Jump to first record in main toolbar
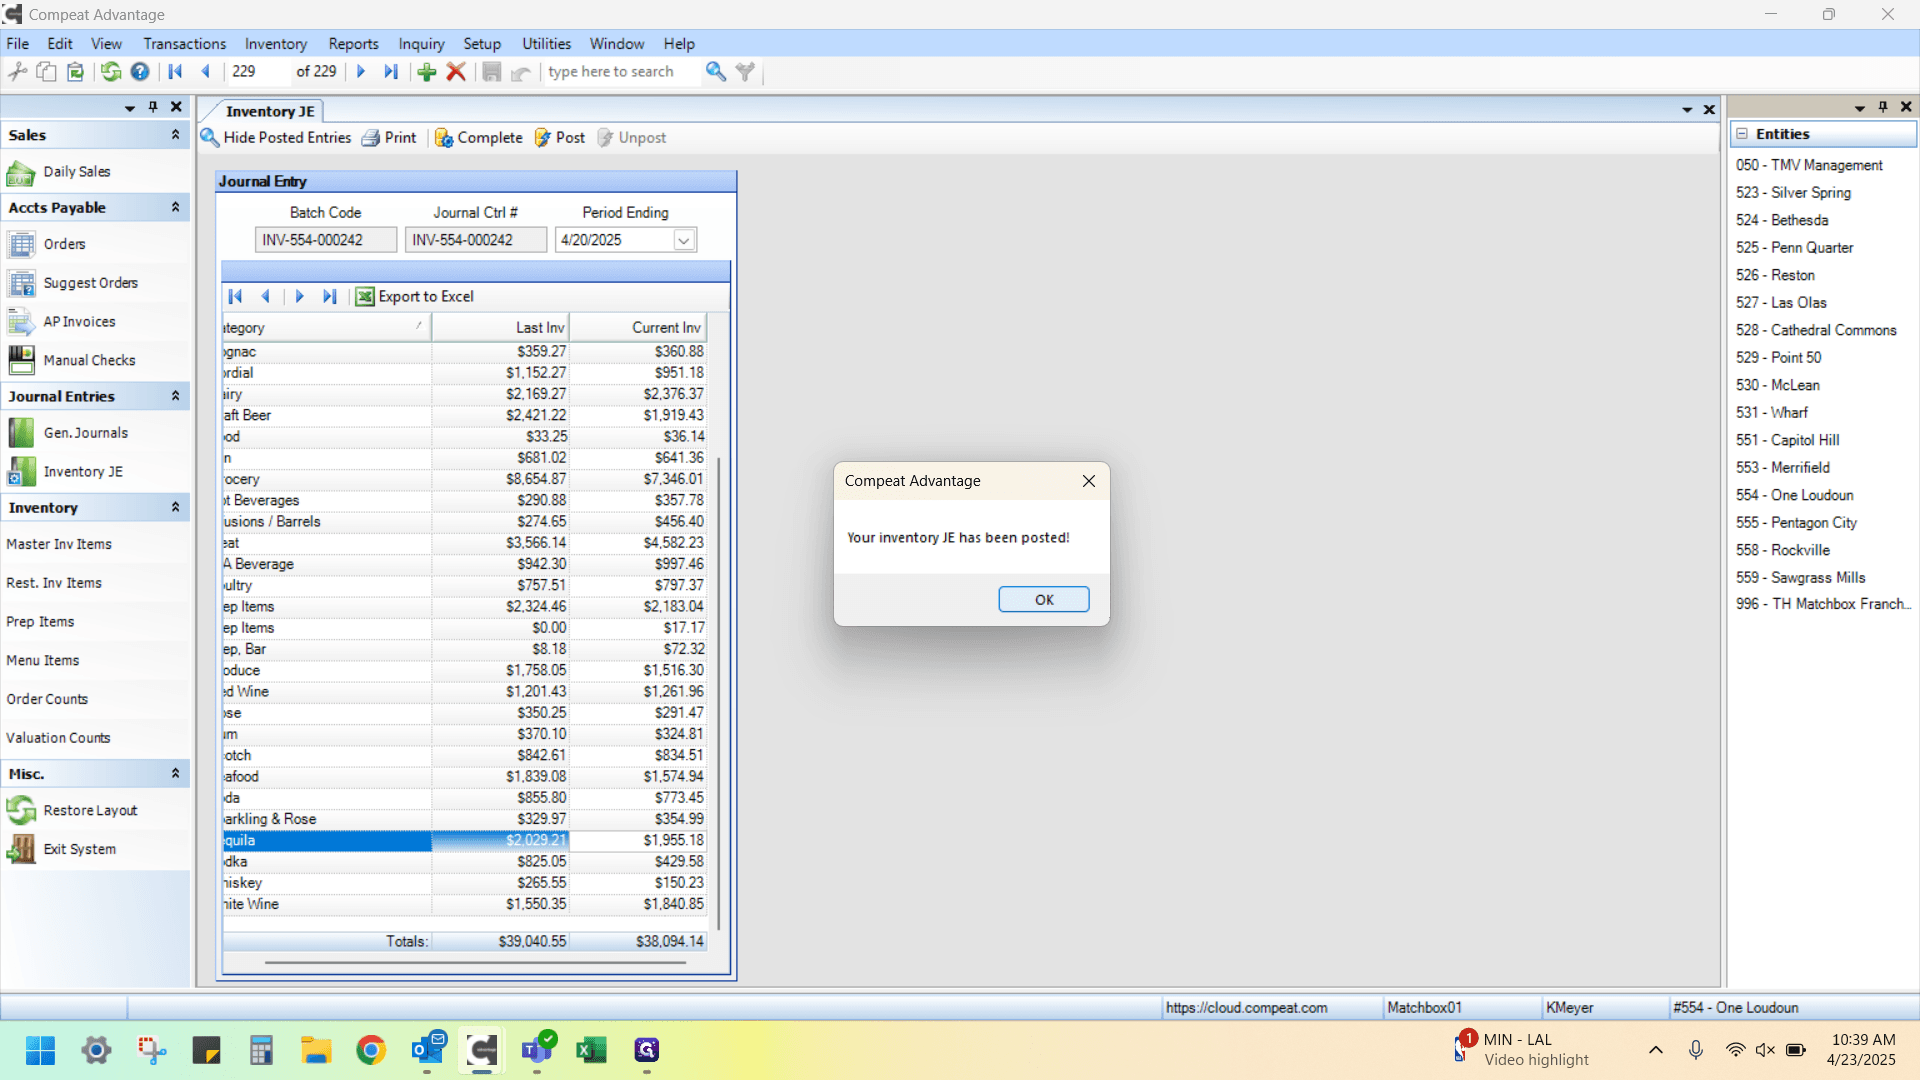 tap(175, 71)
